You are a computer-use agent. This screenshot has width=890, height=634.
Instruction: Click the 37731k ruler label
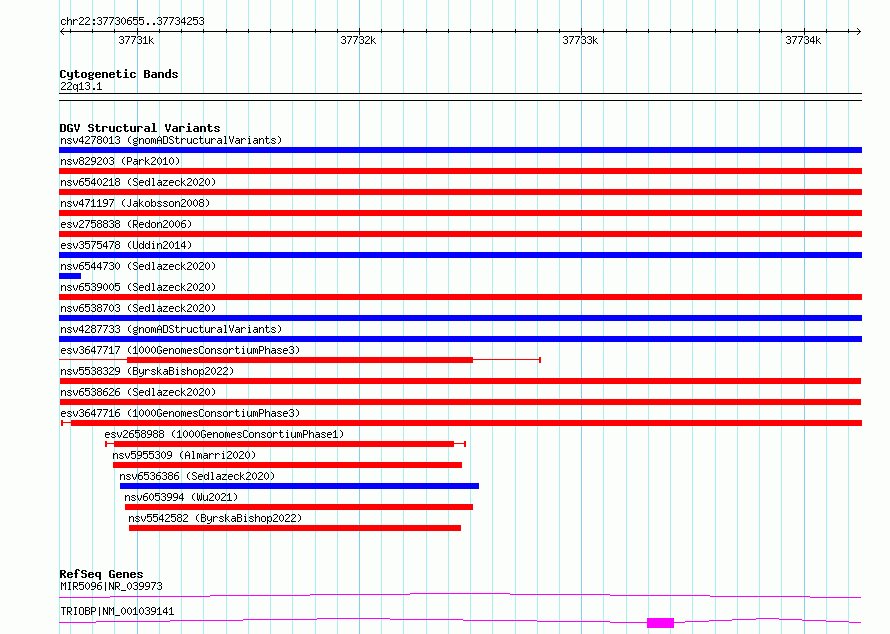pyautogui.click(x=136, y=40)
